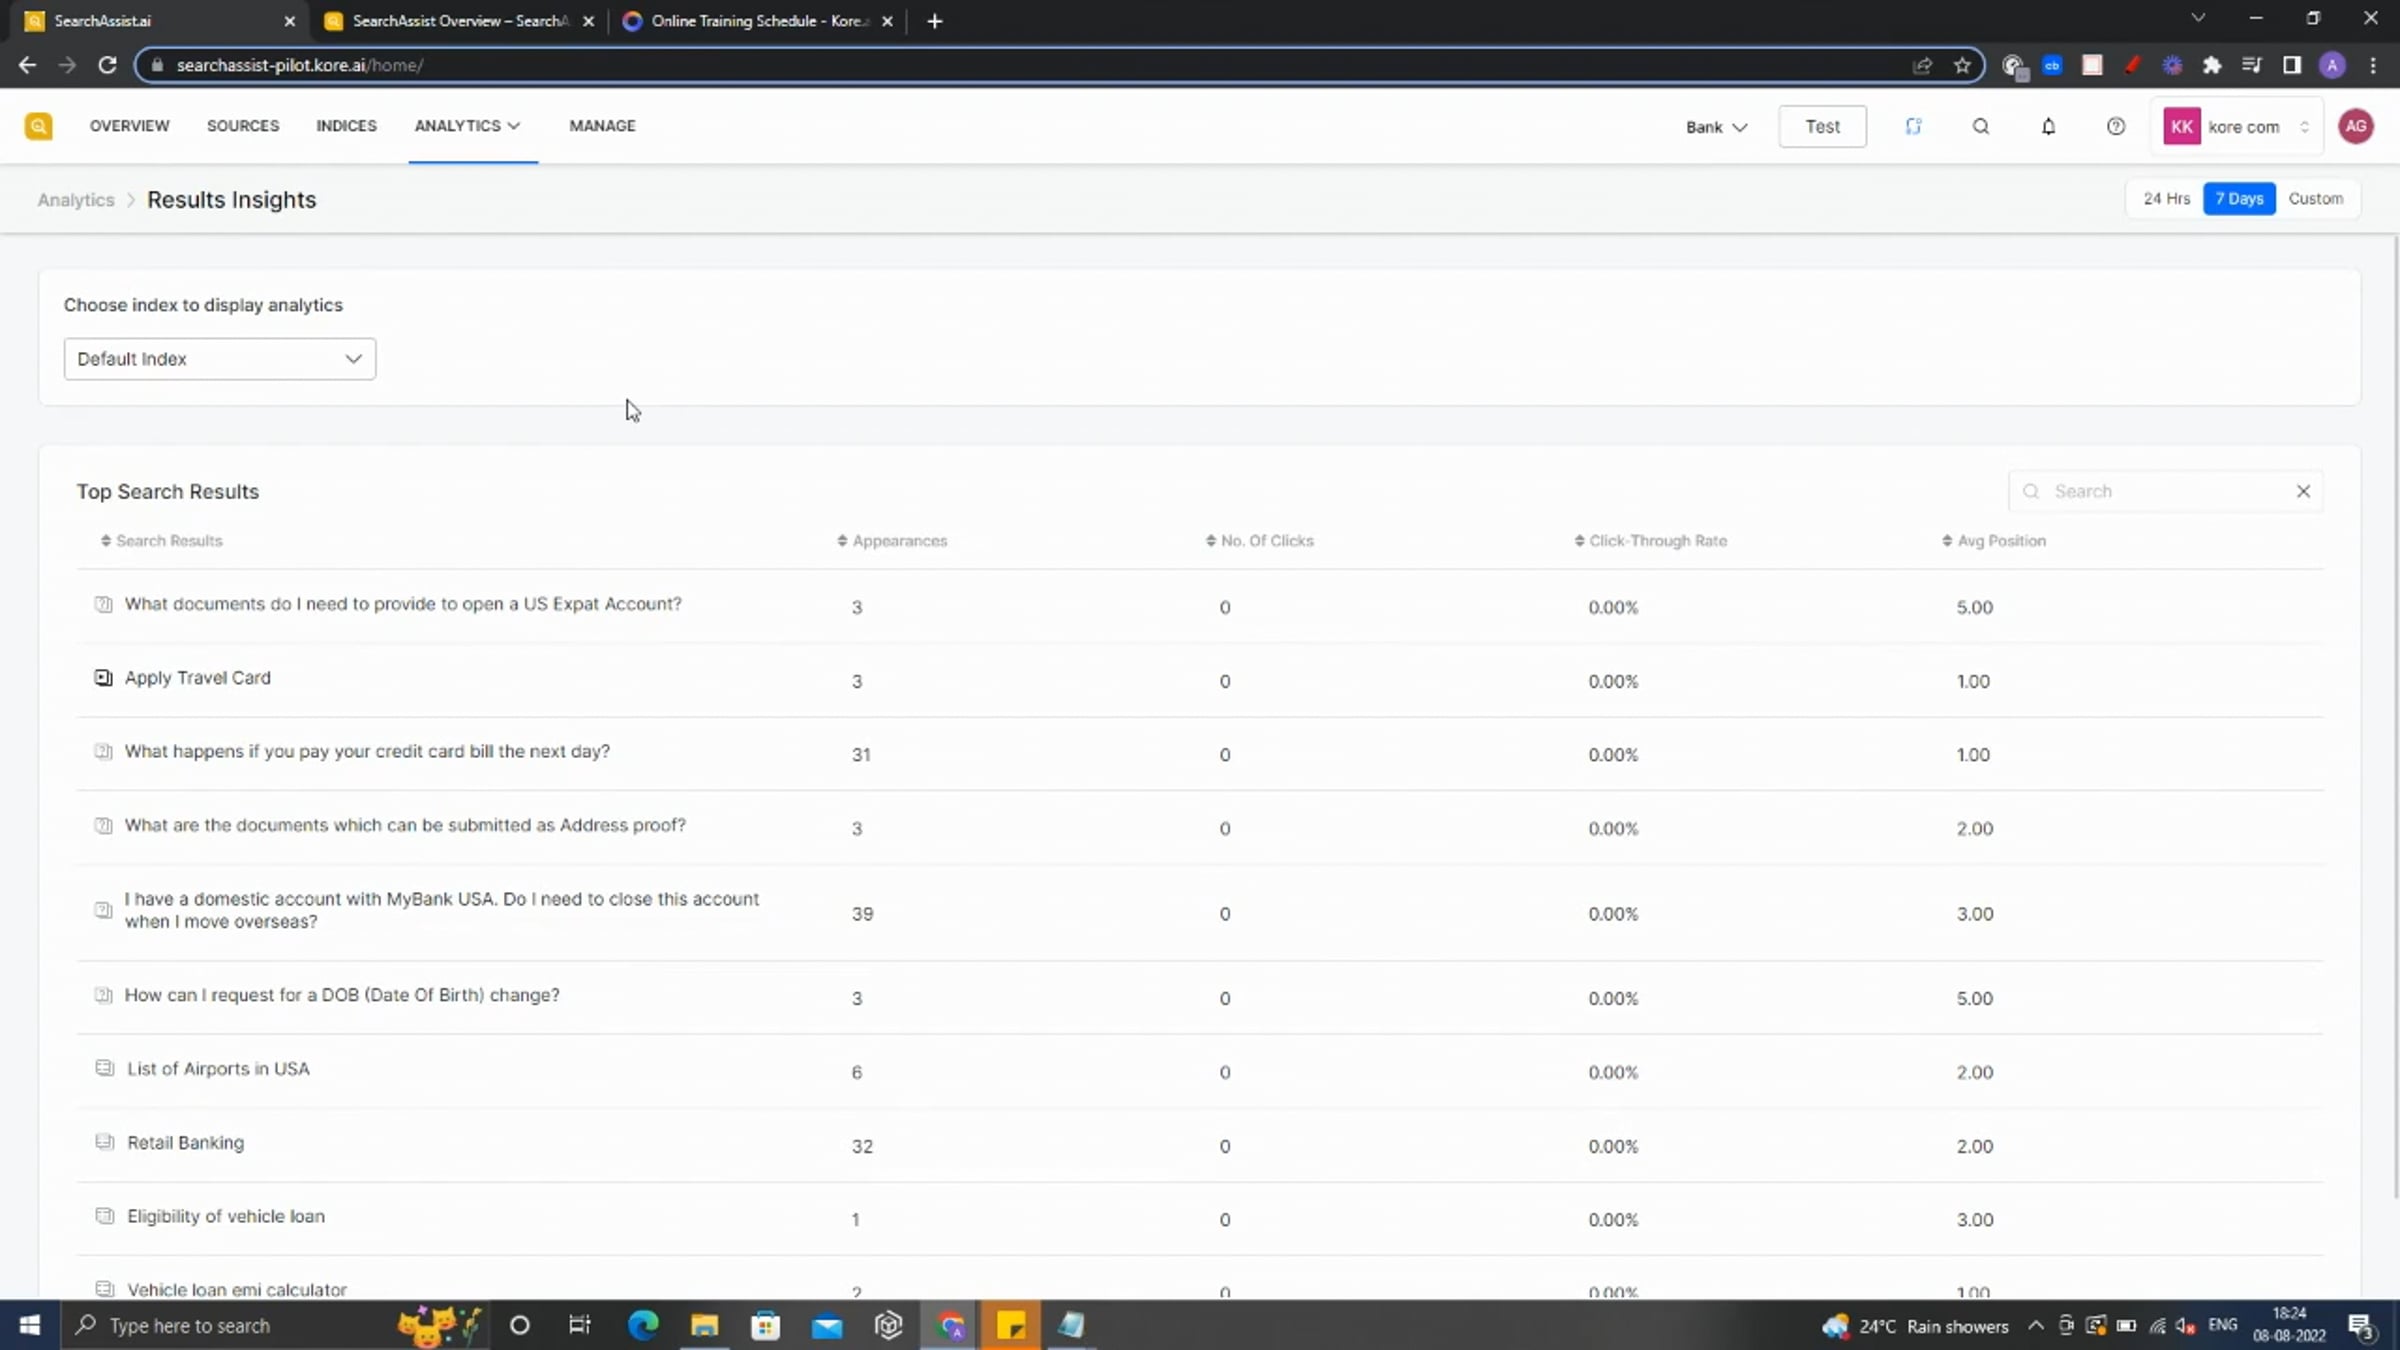
Task: Click the Analytics breadcrumb link
Action: 76,200
